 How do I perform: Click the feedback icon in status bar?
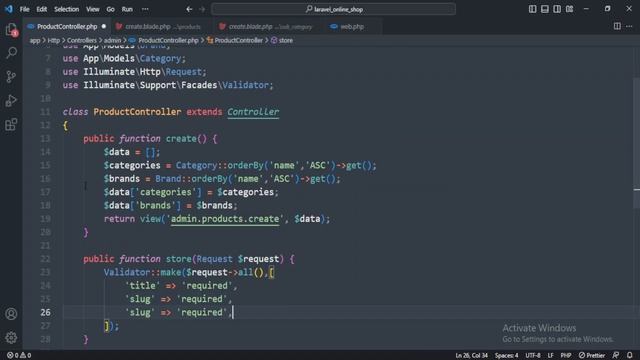[x=616, y=356]
